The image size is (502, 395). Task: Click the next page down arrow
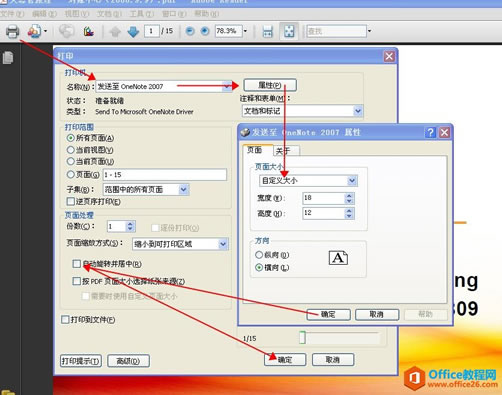coord(133,32)
